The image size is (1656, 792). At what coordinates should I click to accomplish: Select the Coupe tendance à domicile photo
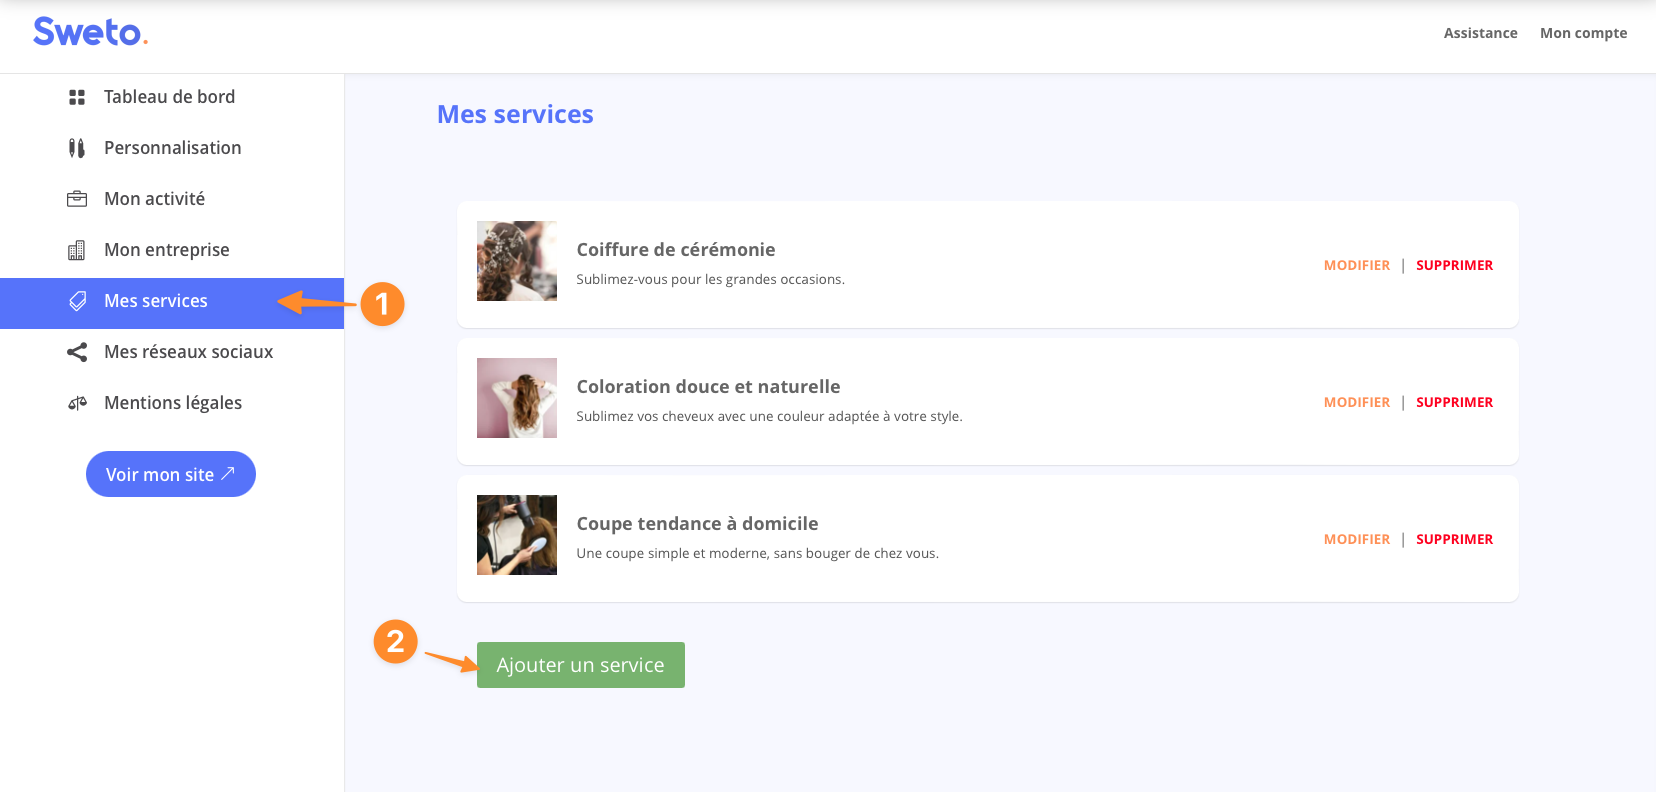click(x=517, y=535)
